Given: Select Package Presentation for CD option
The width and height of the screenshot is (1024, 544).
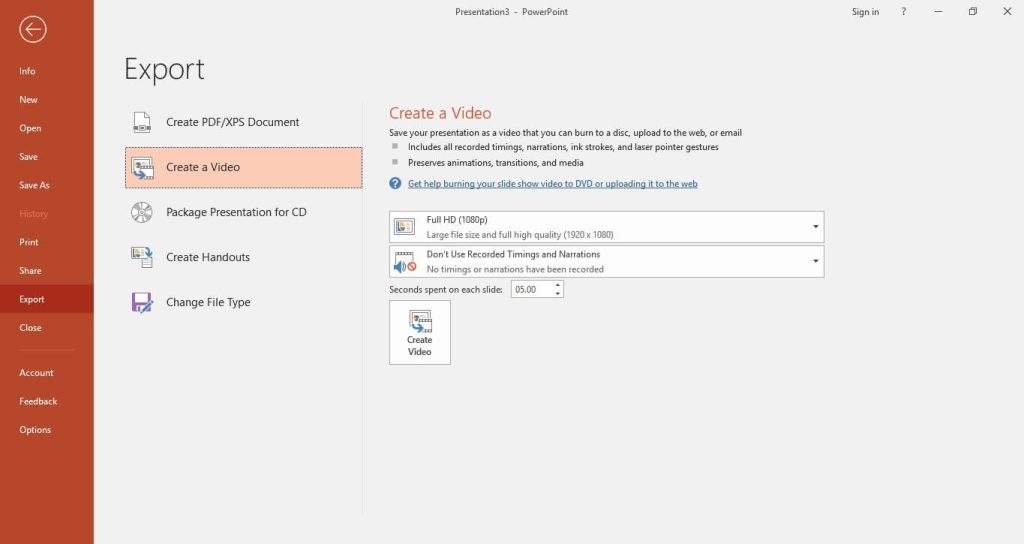Looking at the screenshot, I should (244, 212).
